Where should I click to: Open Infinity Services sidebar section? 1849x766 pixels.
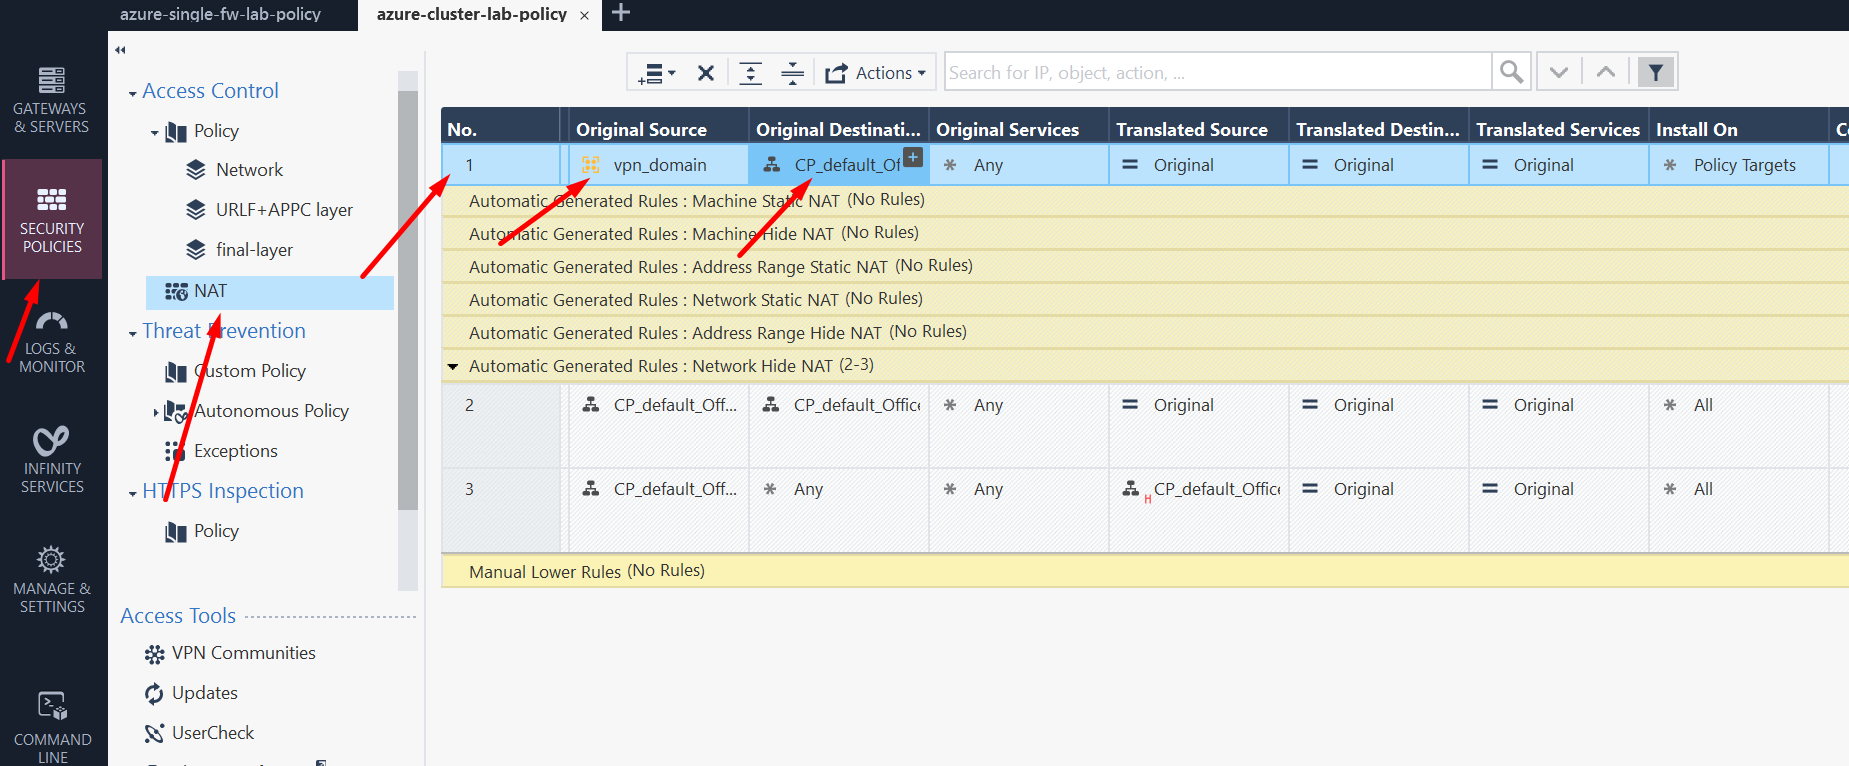click(x=51, y=461)
